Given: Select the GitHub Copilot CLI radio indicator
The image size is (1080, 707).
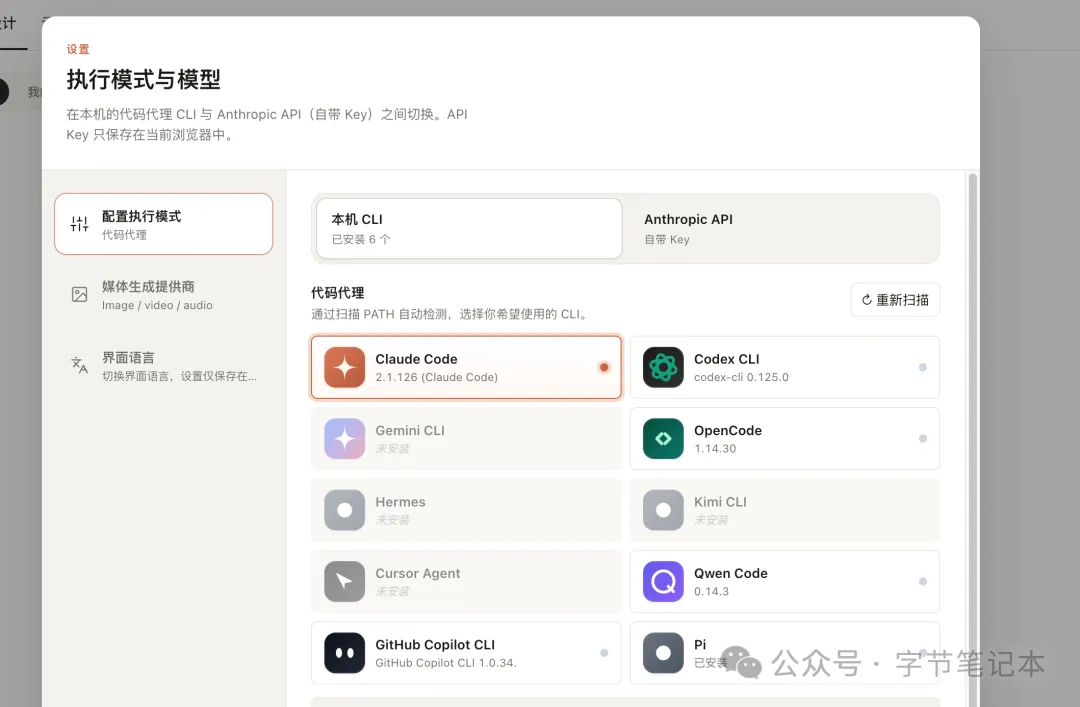Looking at the screenshot, I should click(x=604, y=653).
